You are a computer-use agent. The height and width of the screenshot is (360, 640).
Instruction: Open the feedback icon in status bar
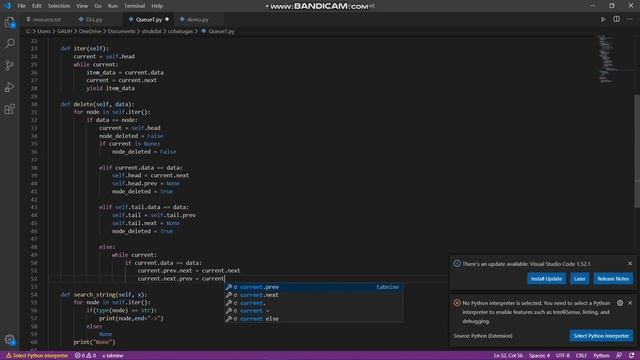[619, 356]
